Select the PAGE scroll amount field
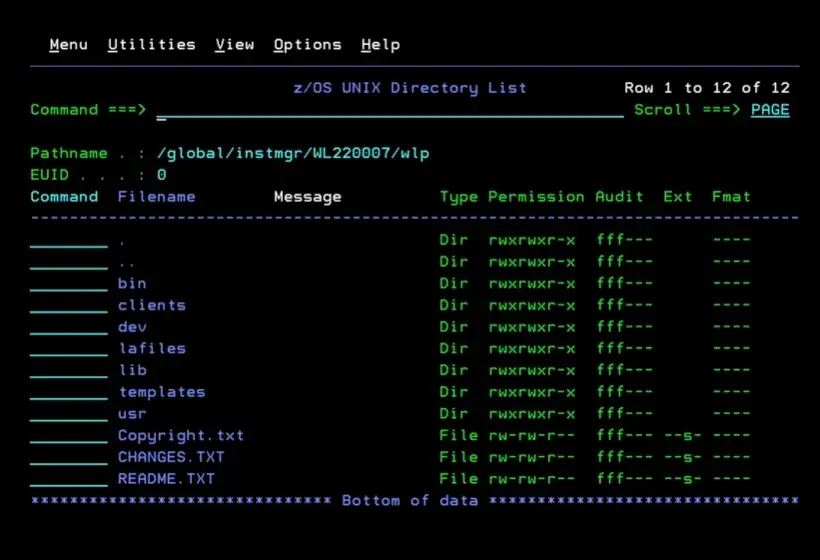The height and width of the screenshot is (560, 820). (x=770, y=110)
